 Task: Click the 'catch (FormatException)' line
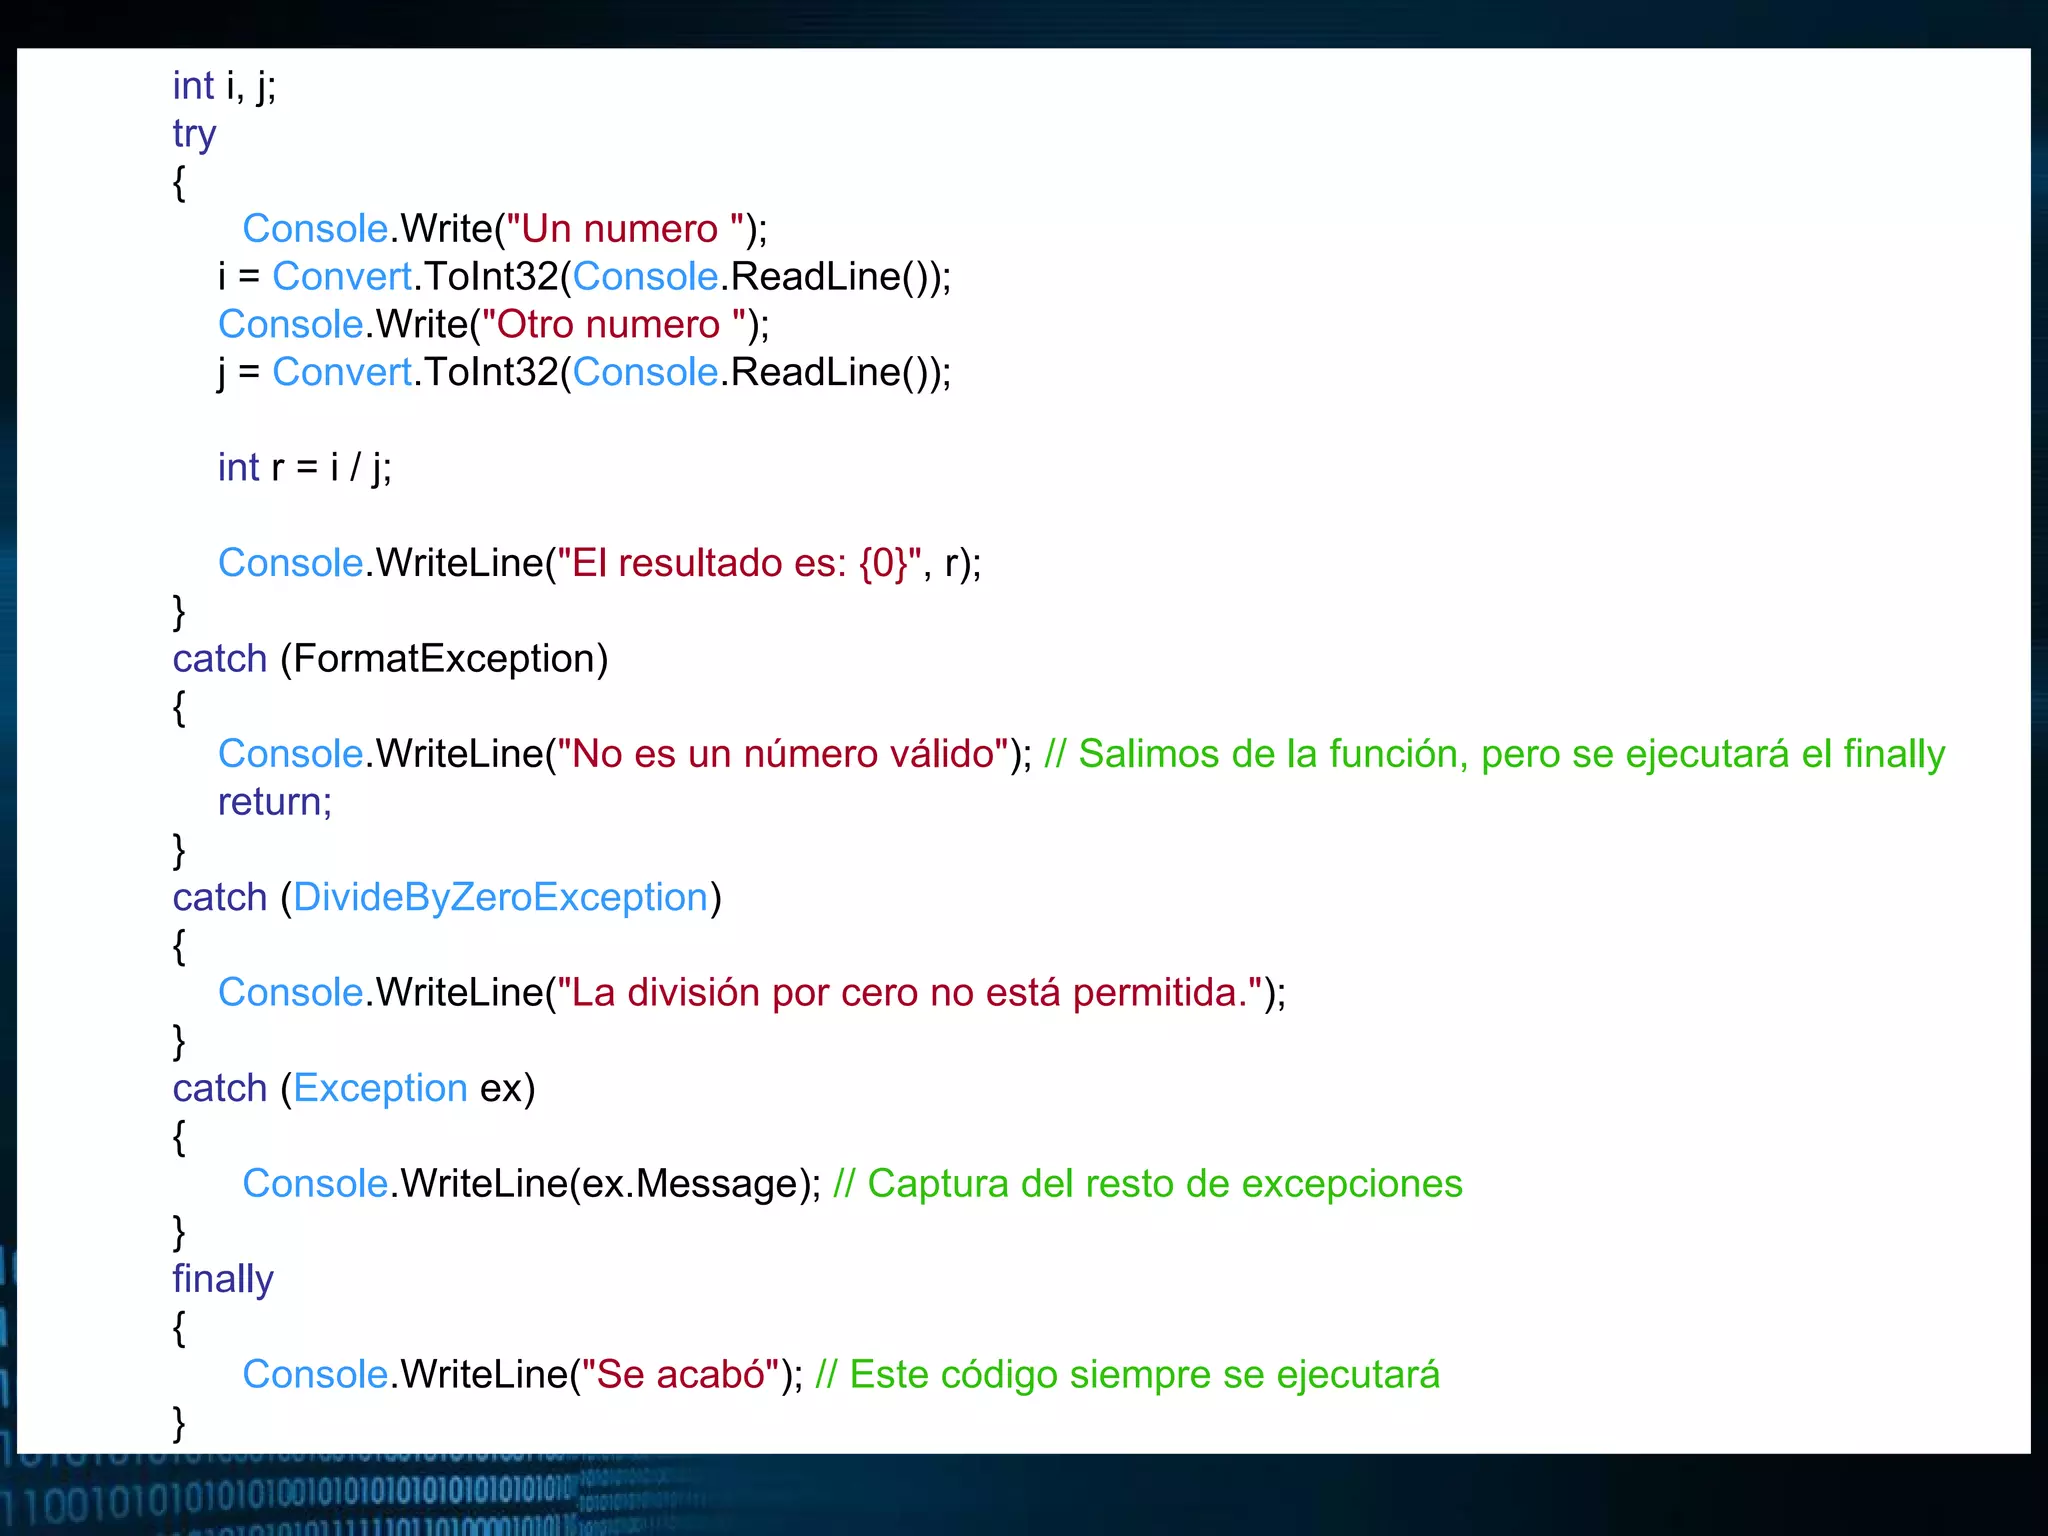[390, 659]
